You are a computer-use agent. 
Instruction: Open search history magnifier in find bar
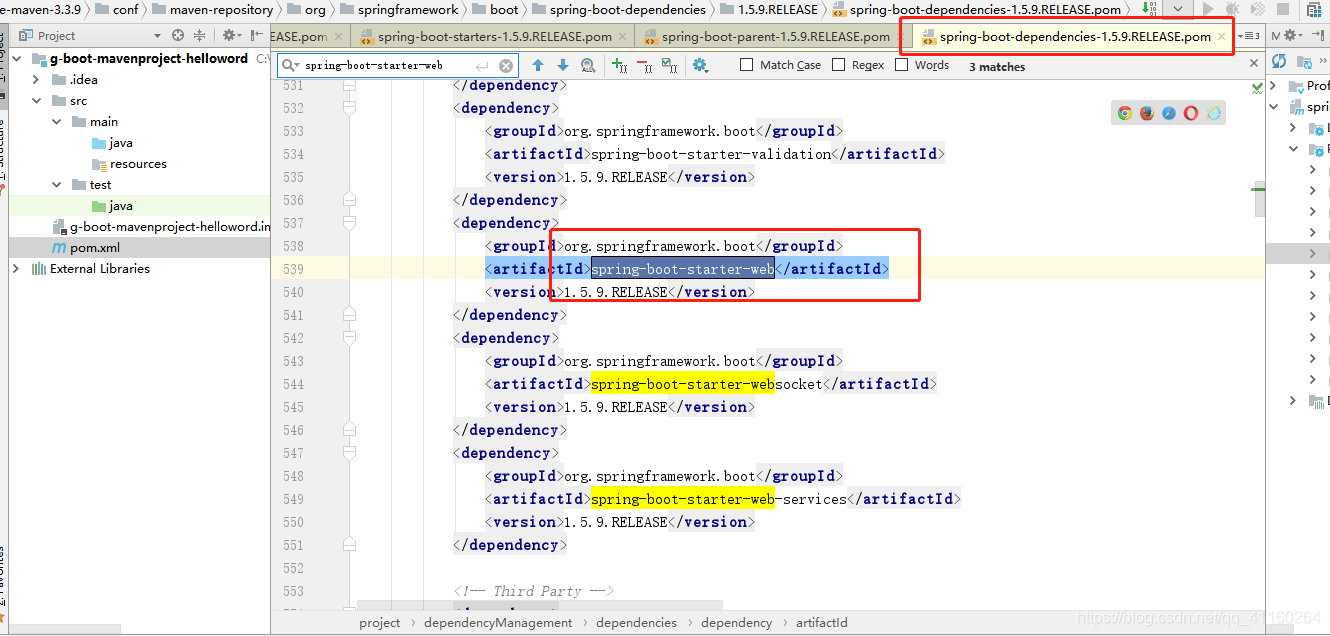tap(290, 66)
